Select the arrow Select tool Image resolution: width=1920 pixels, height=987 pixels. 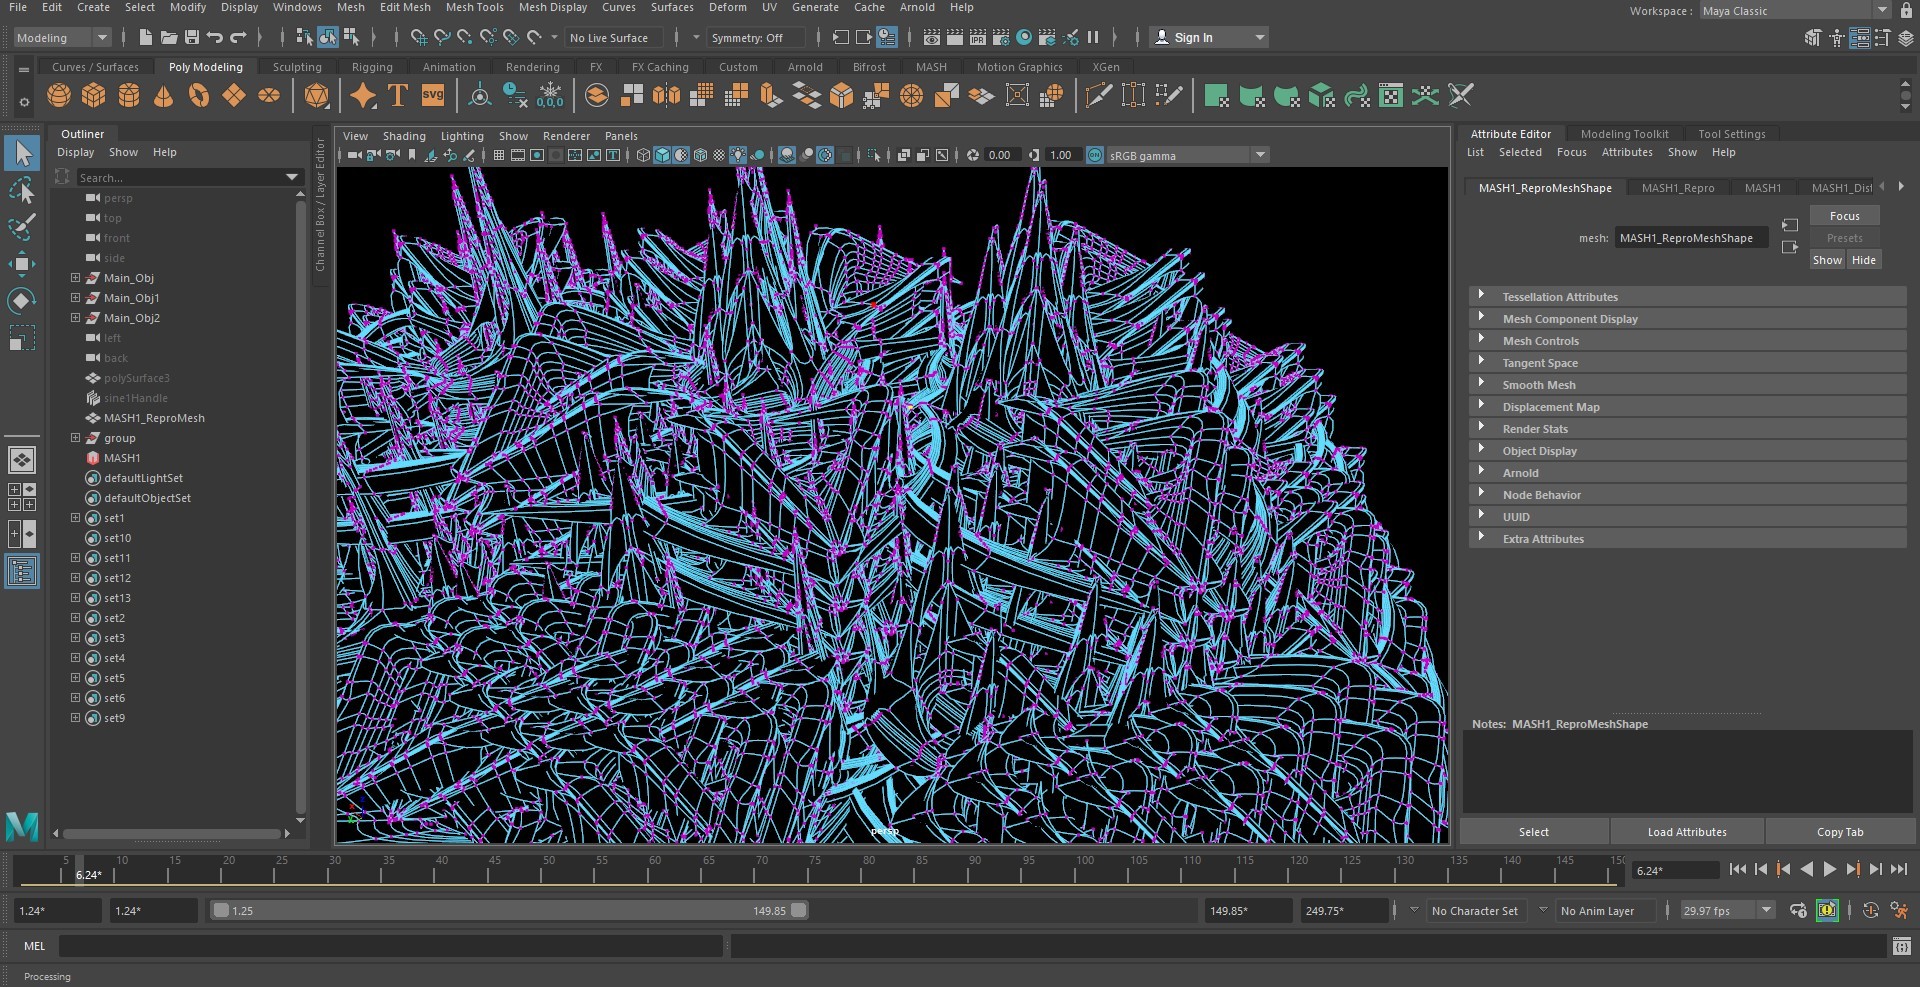(x=22, y=153)
